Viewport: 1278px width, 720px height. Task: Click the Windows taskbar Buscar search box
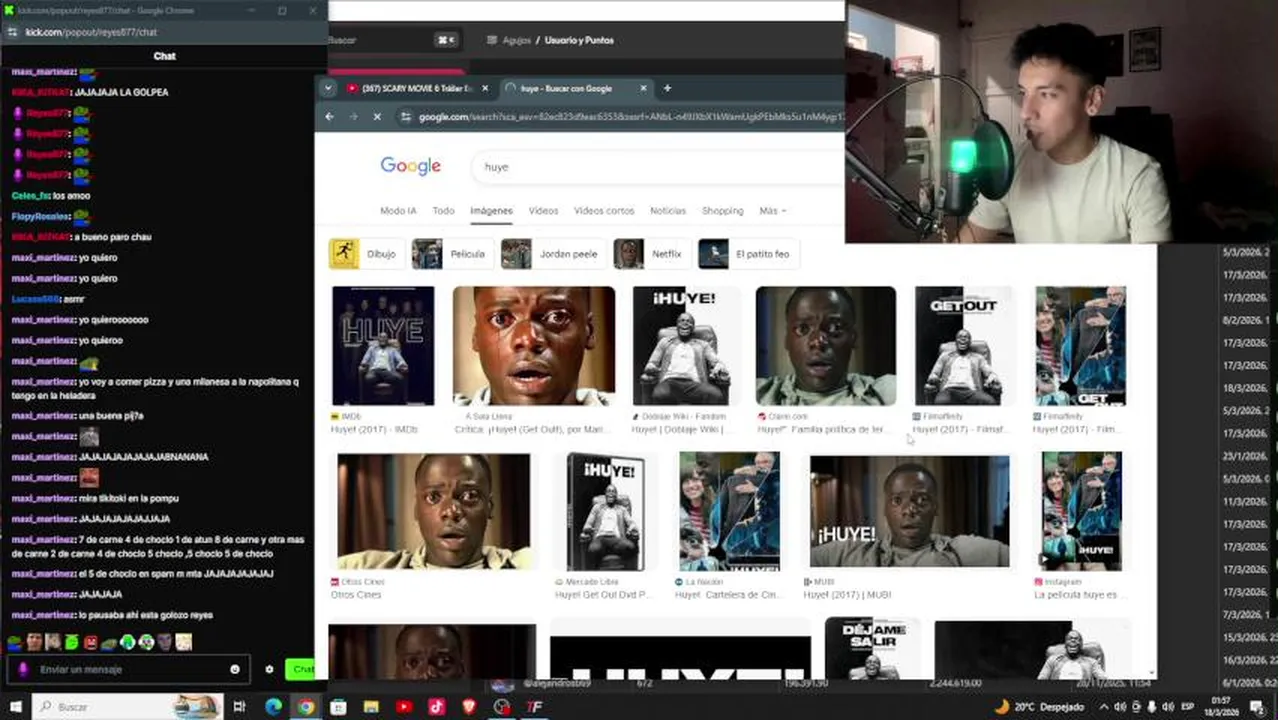click(x=128, y=707)
